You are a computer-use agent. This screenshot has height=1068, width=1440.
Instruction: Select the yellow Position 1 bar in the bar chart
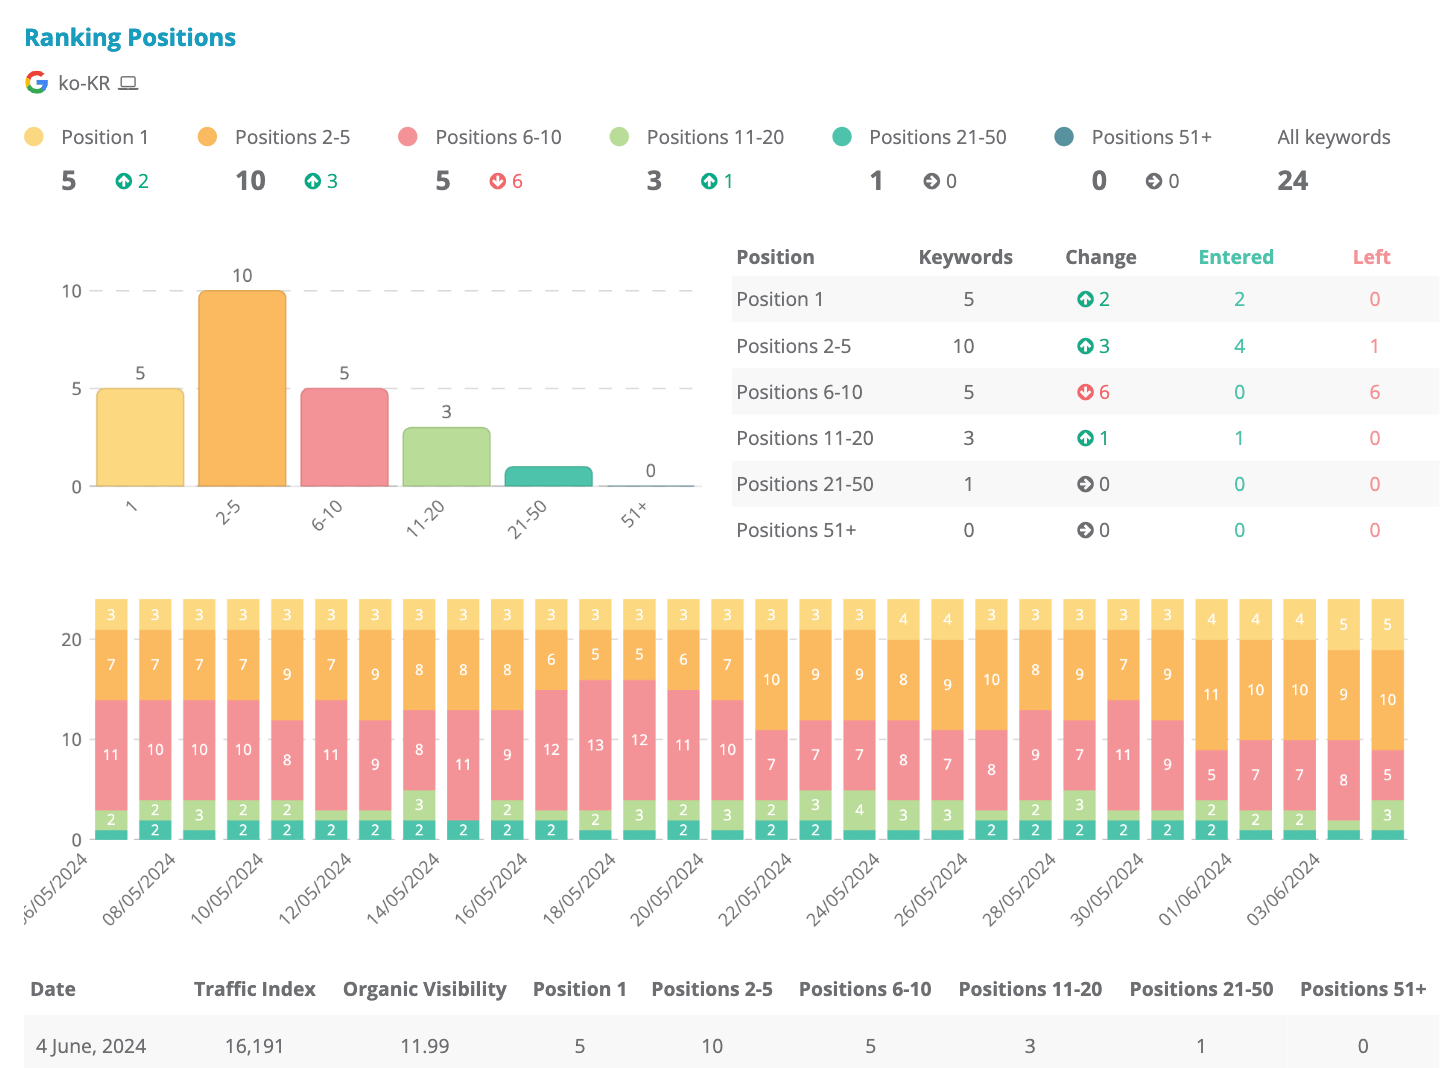140,438
